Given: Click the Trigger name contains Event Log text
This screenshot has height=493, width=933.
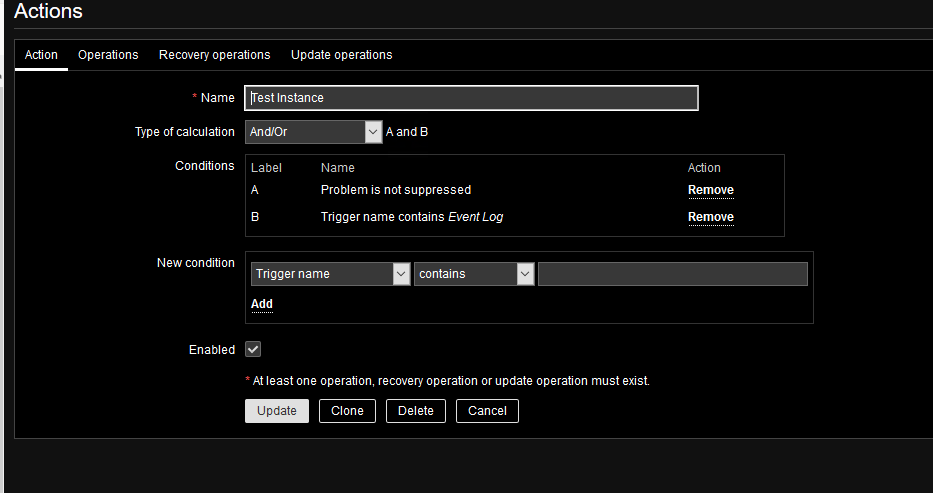Looking at the screenshot, I should tap(411, 217).
